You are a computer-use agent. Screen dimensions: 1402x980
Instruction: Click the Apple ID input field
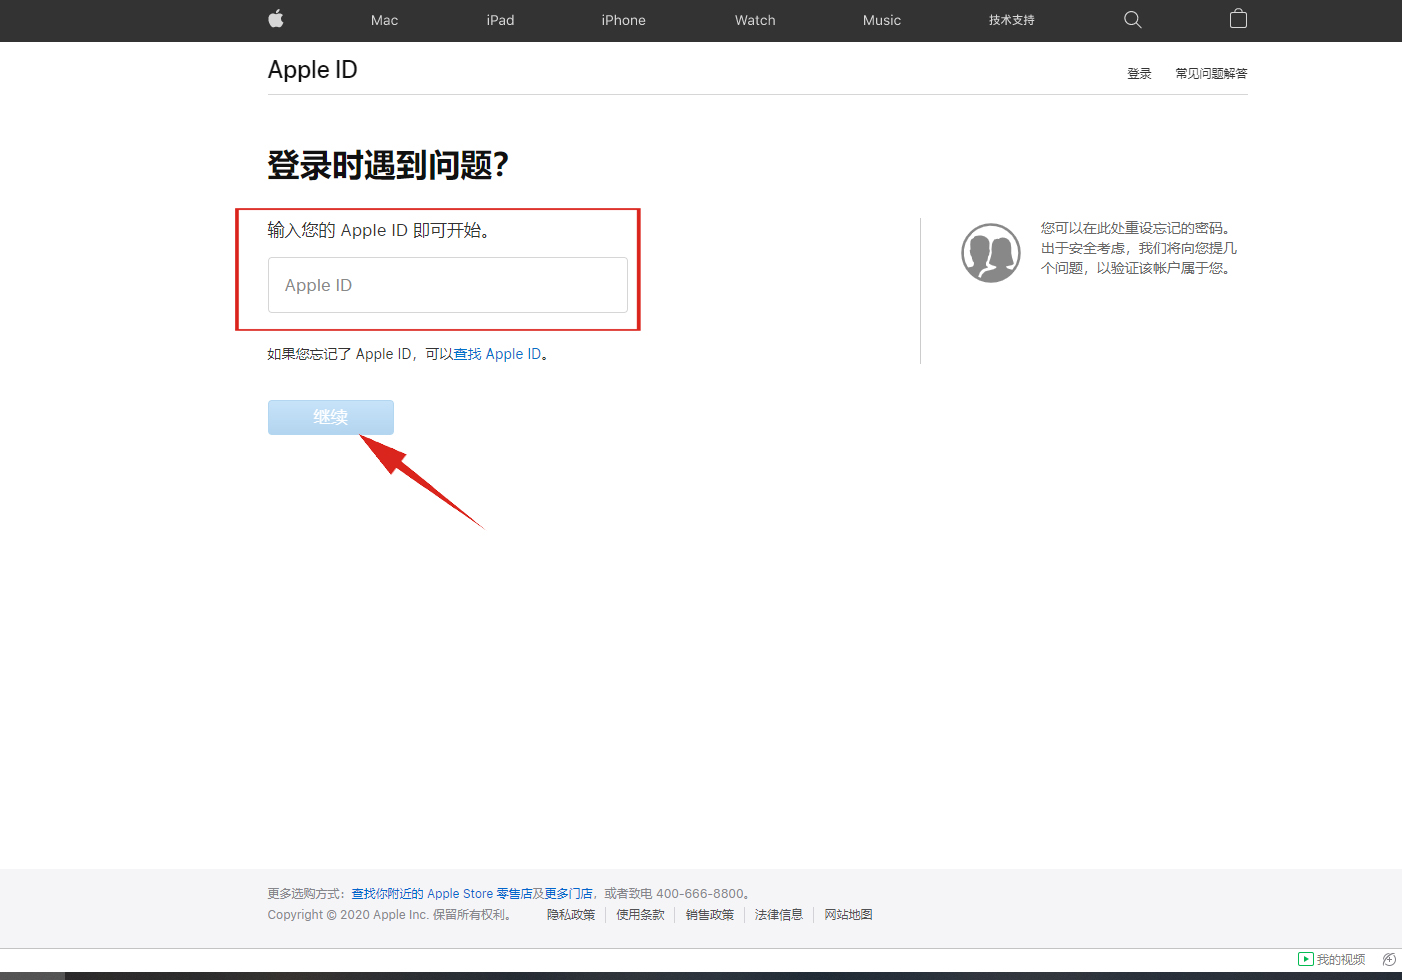click(448, 285)
